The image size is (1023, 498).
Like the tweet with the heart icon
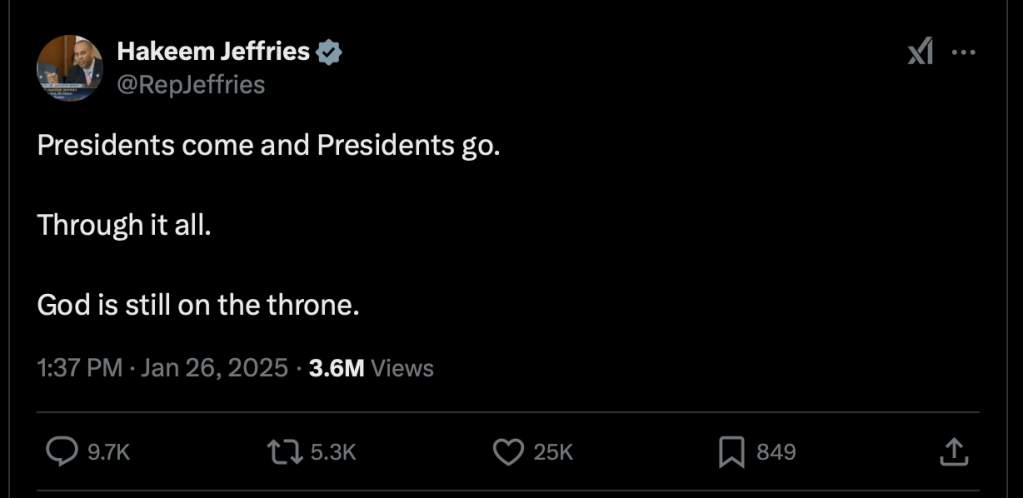point(509,452)
